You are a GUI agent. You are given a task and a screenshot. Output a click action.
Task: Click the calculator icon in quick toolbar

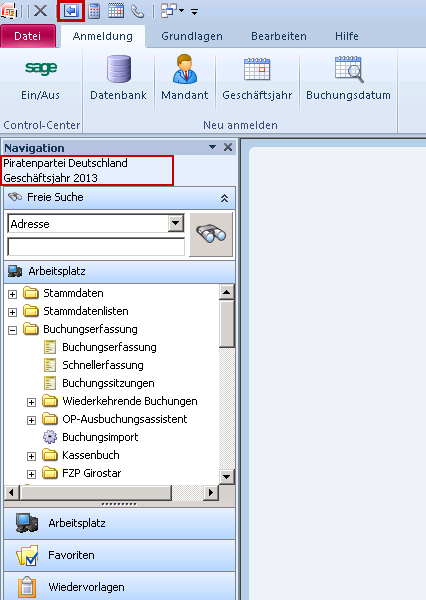point(94,11)
